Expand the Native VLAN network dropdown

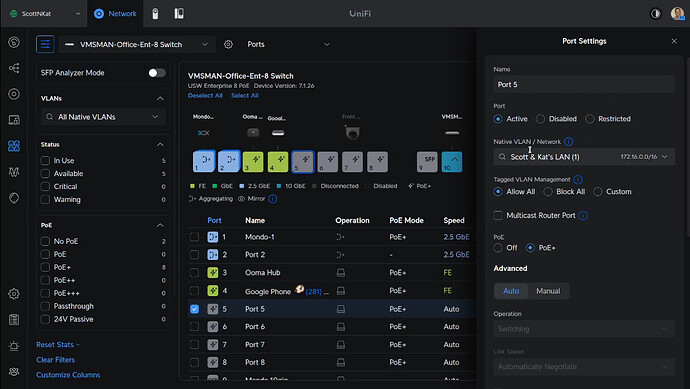click(x=584, y=157)
